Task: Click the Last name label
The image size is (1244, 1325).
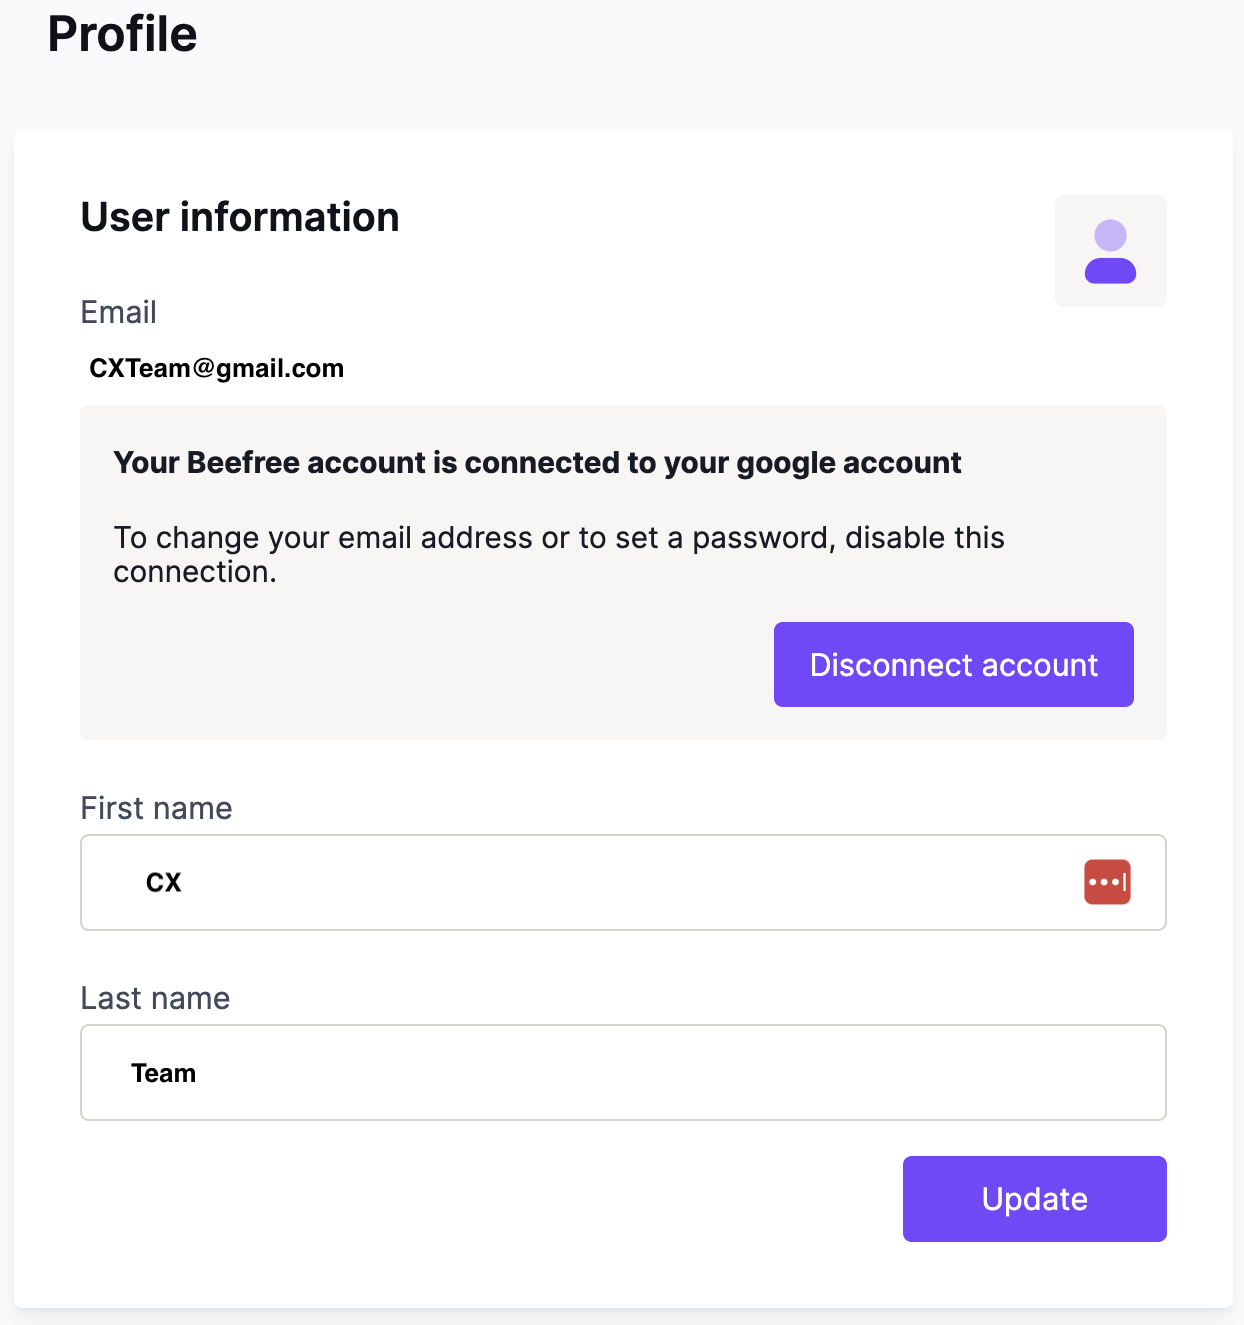Action: pos(155,998)
